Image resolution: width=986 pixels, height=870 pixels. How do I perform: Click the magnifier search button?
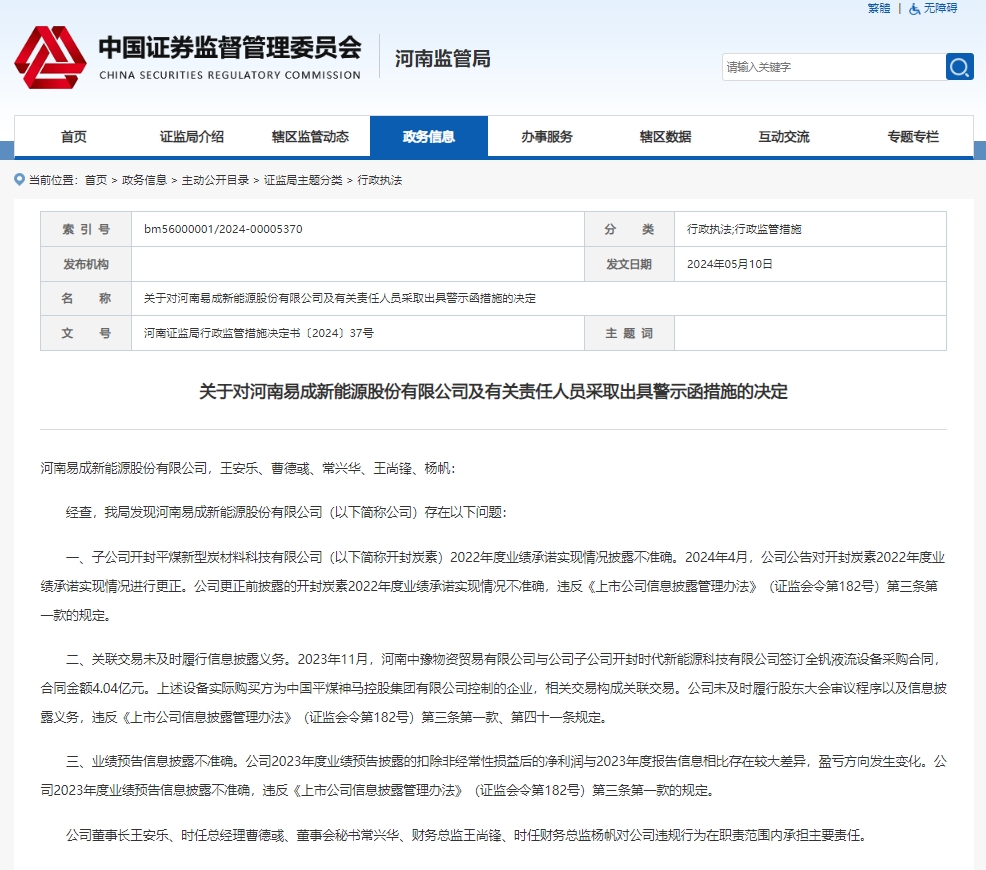tap(959, 67)
